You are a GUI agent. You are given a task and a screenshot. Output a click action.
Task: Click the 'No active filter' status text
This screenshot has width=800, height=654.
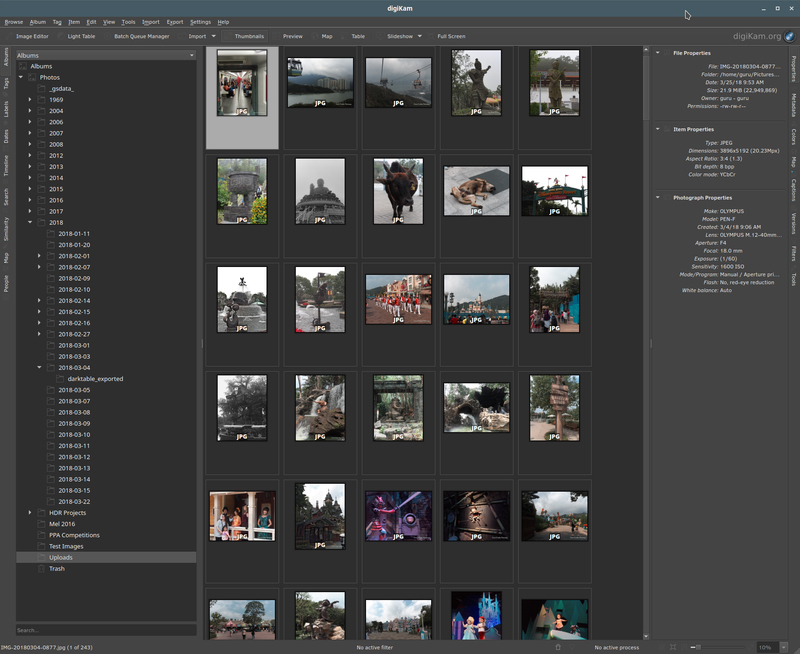click(374, 647)
